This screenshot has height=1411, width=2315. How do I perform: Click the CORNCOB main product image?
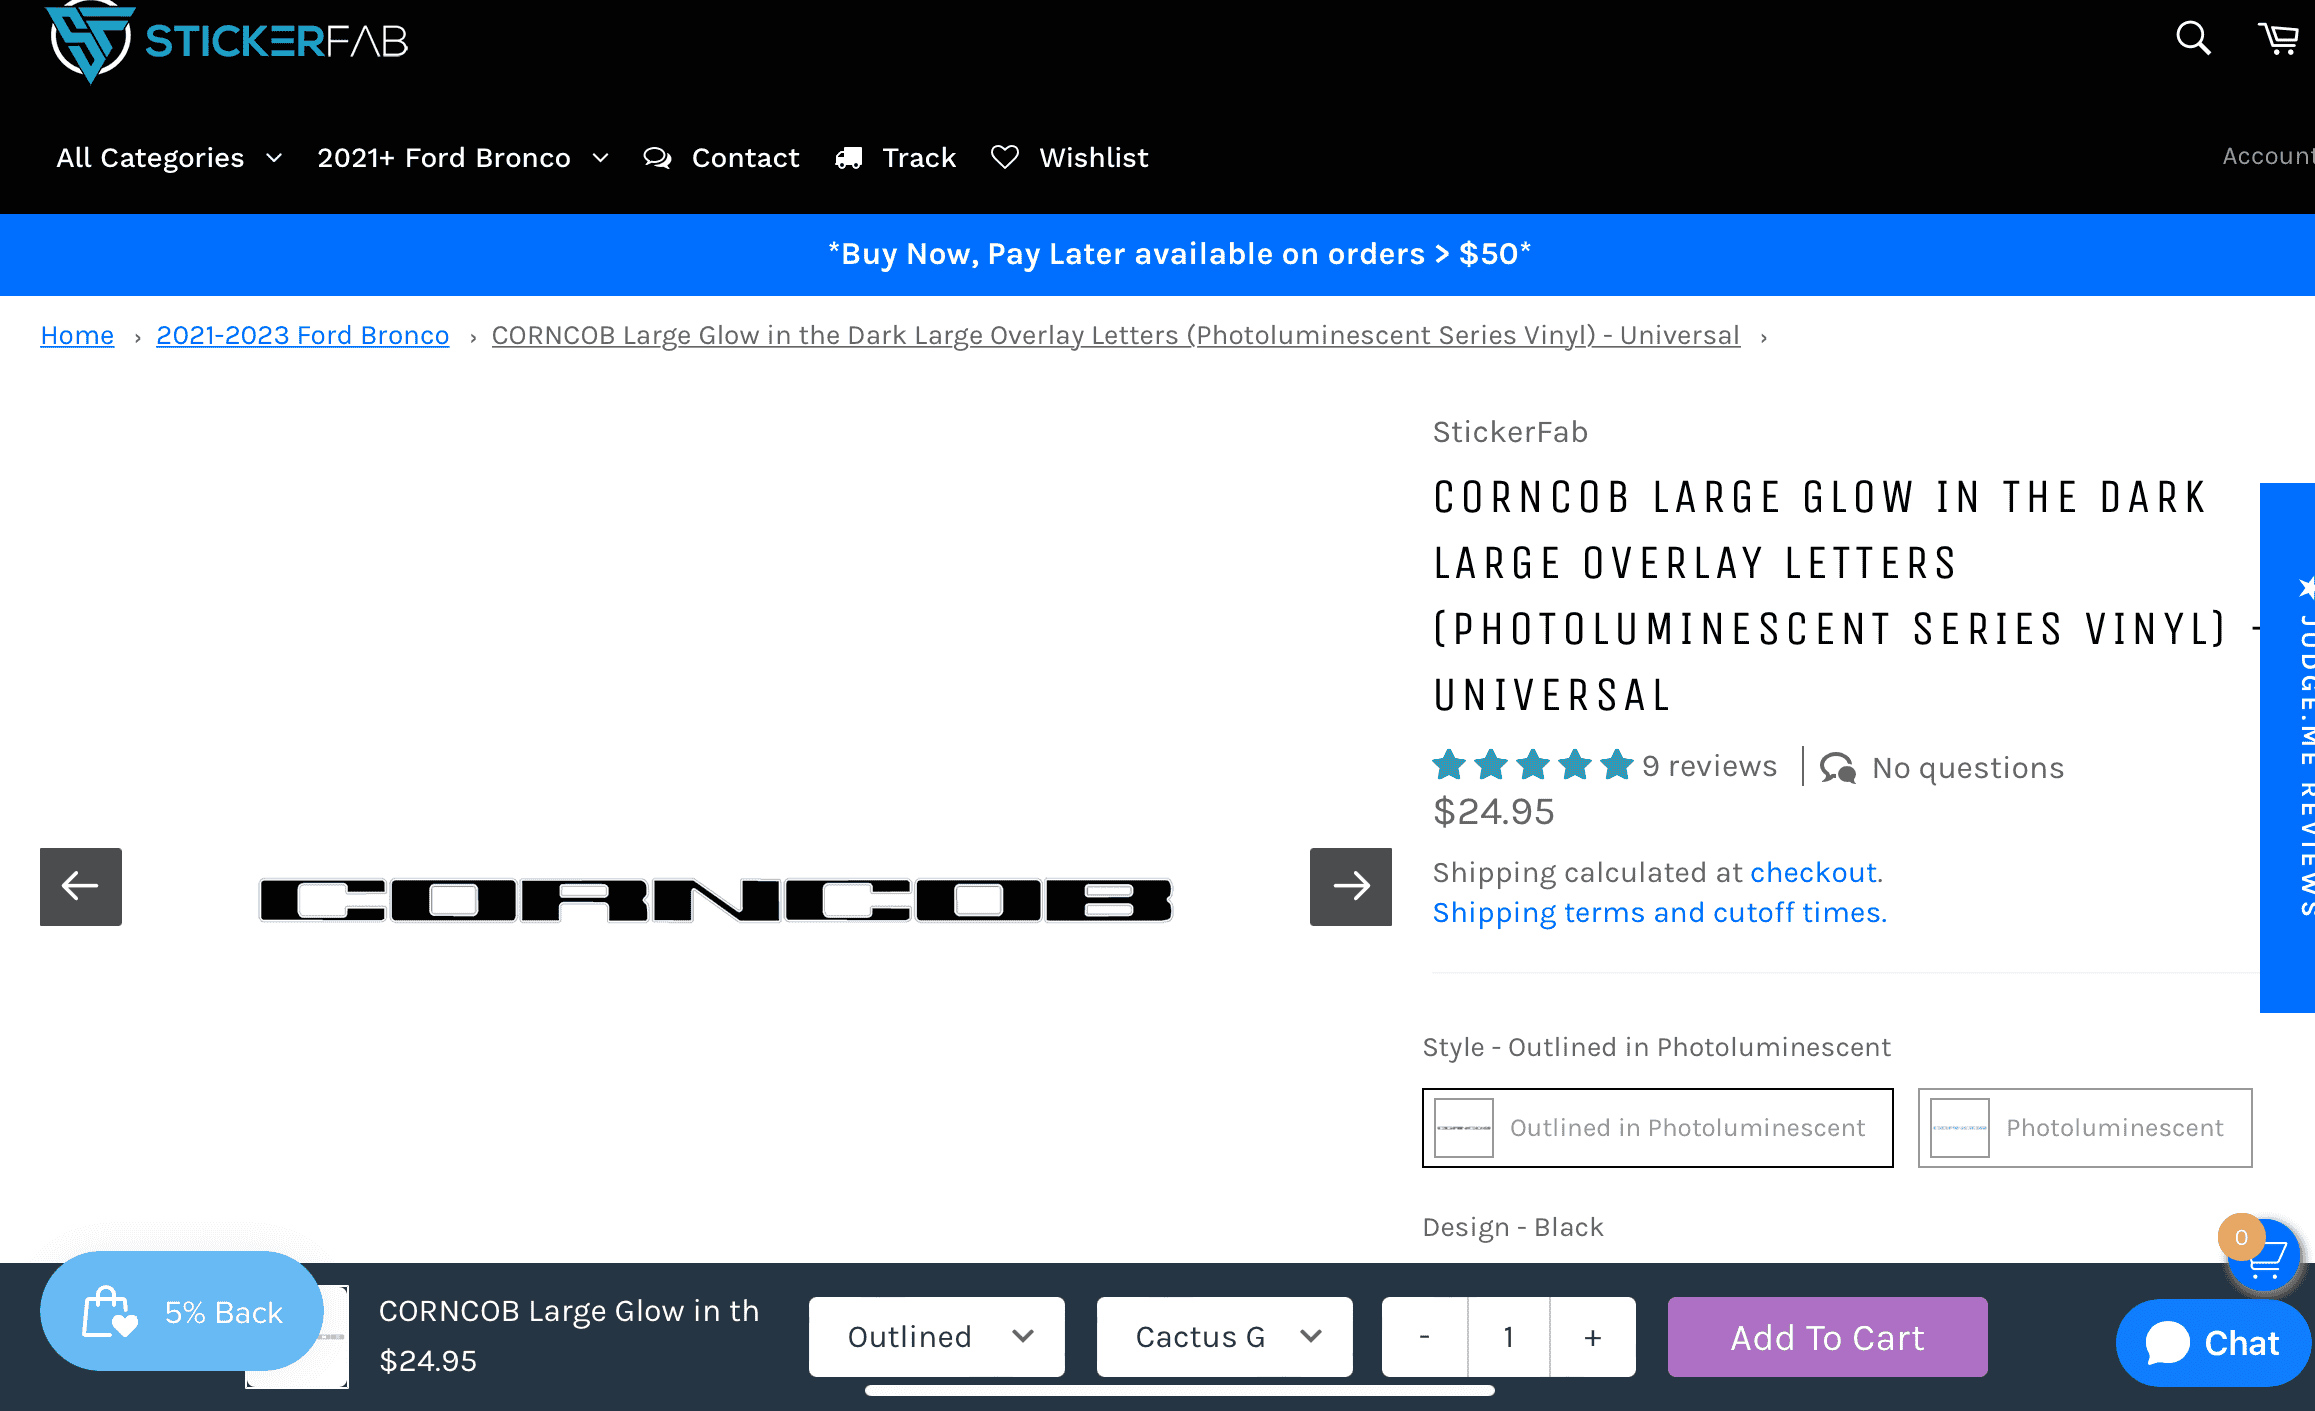click(x=716, y=900)
